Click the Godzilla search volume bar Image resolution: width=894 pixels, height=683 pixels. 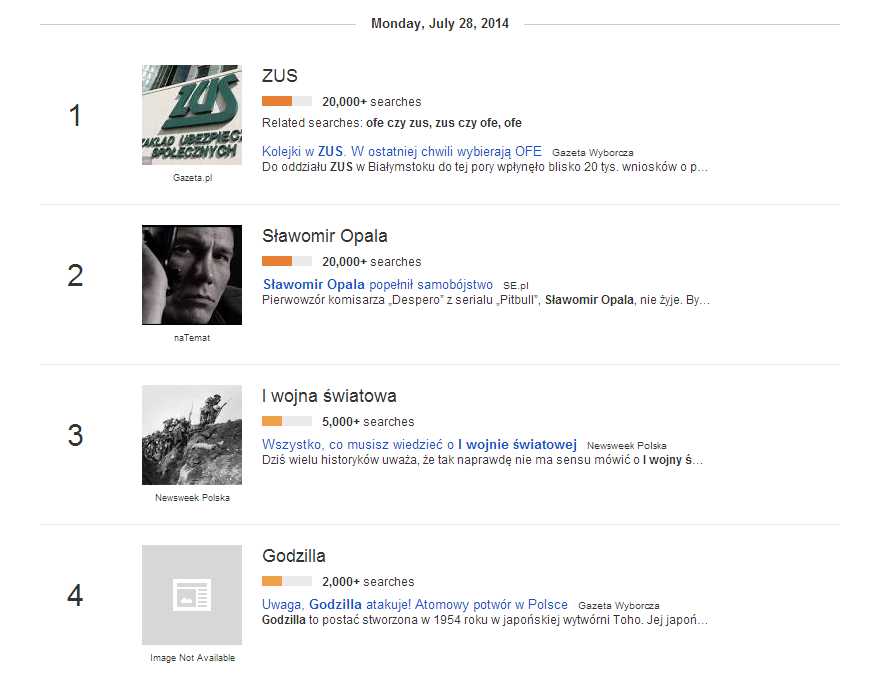coord(287,581)
